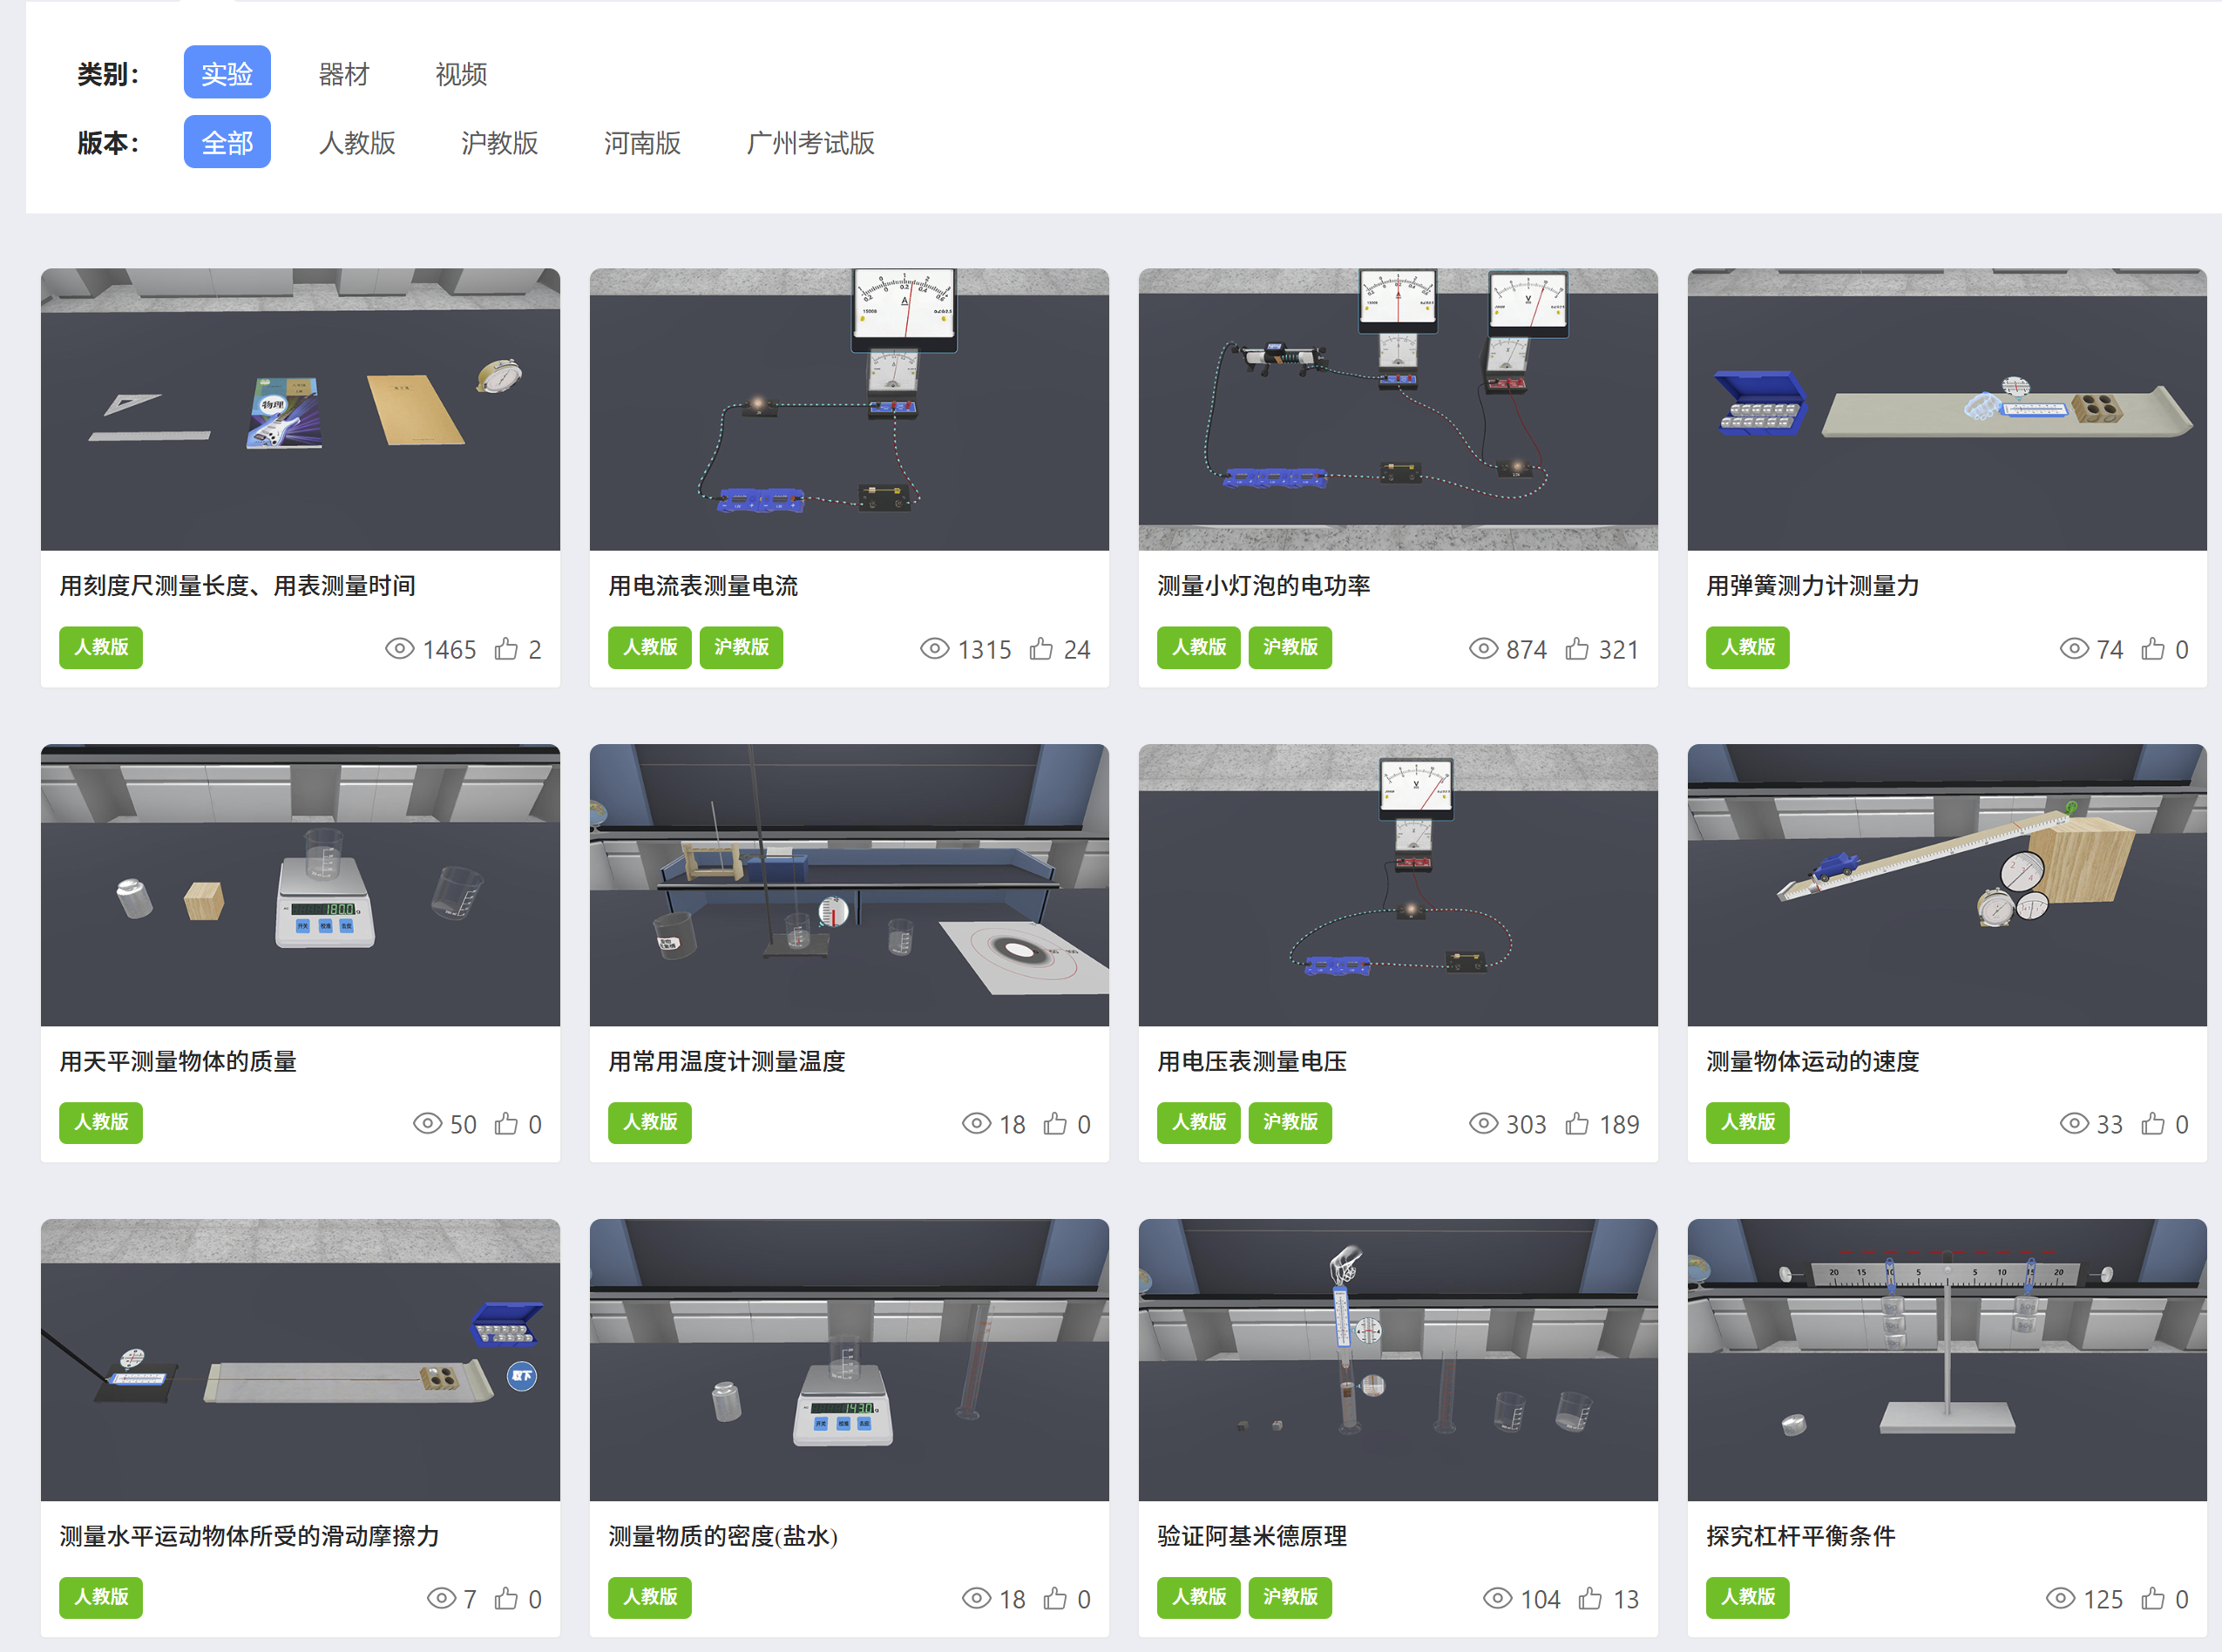Open 测量物质的密度(盐水) thumbnail image

click(849, 1359)
